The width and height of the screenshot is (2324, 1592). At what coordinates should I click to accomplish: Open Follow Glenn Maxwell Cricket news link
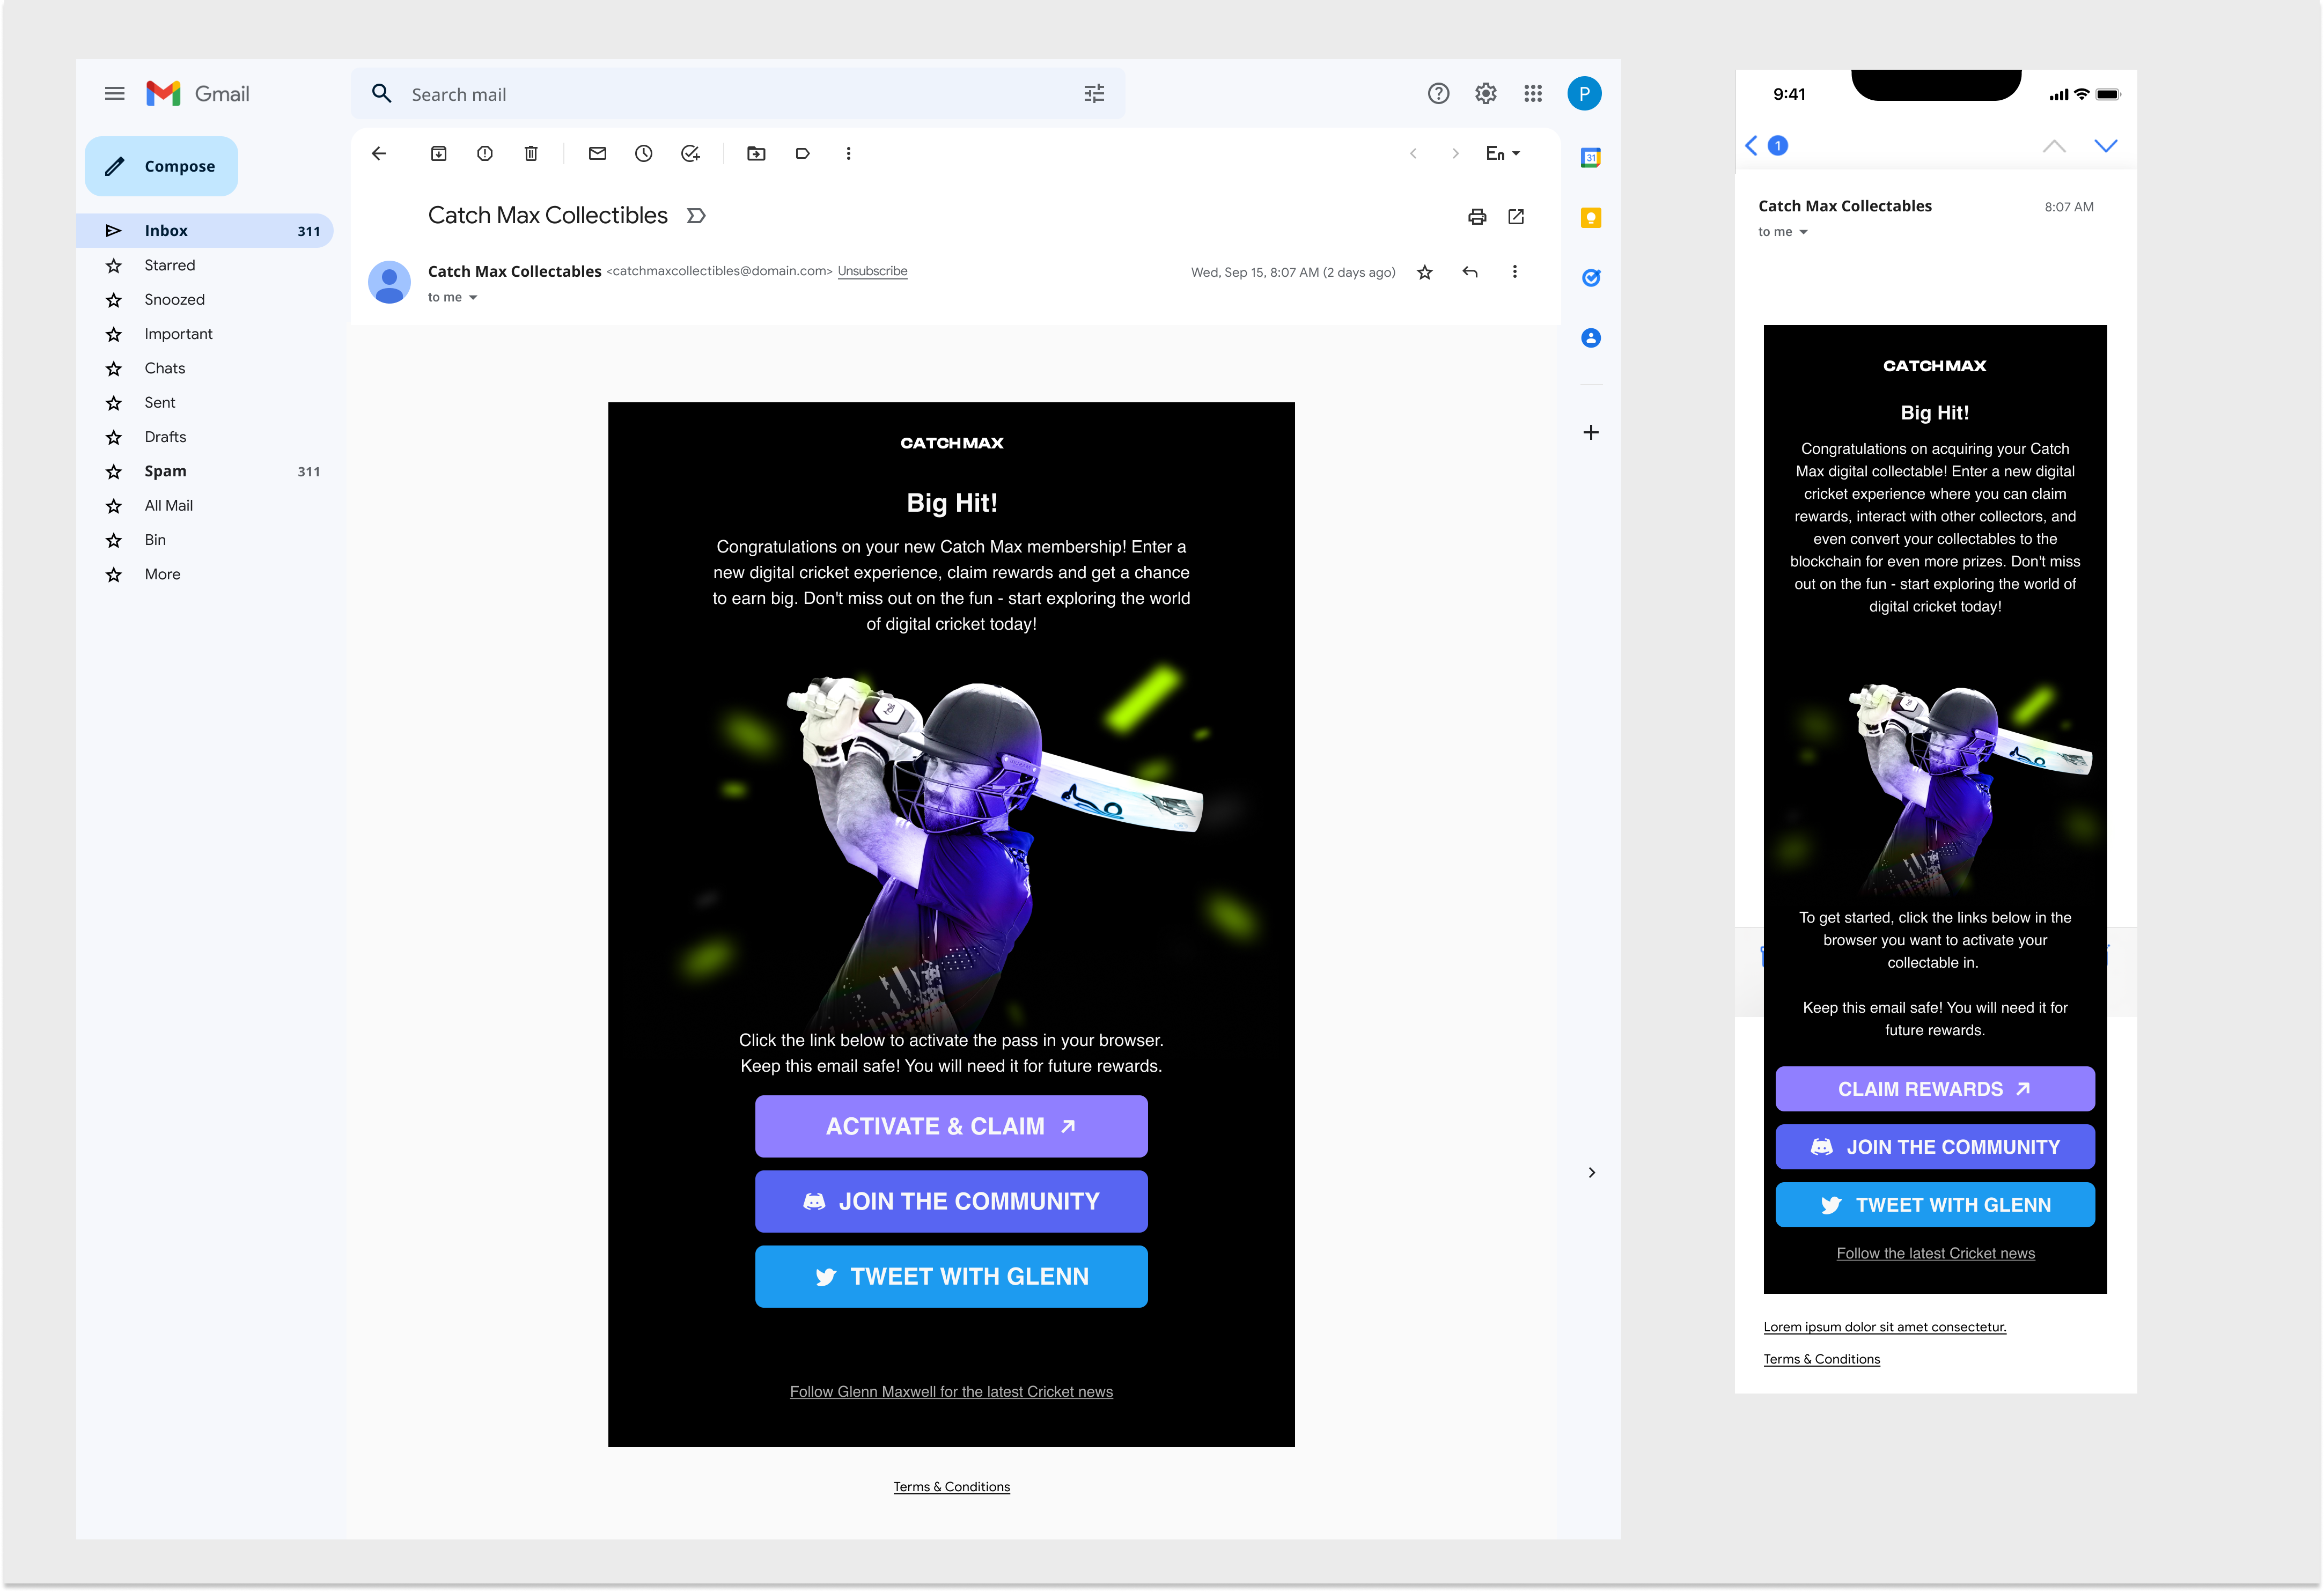click(951, 1392)
